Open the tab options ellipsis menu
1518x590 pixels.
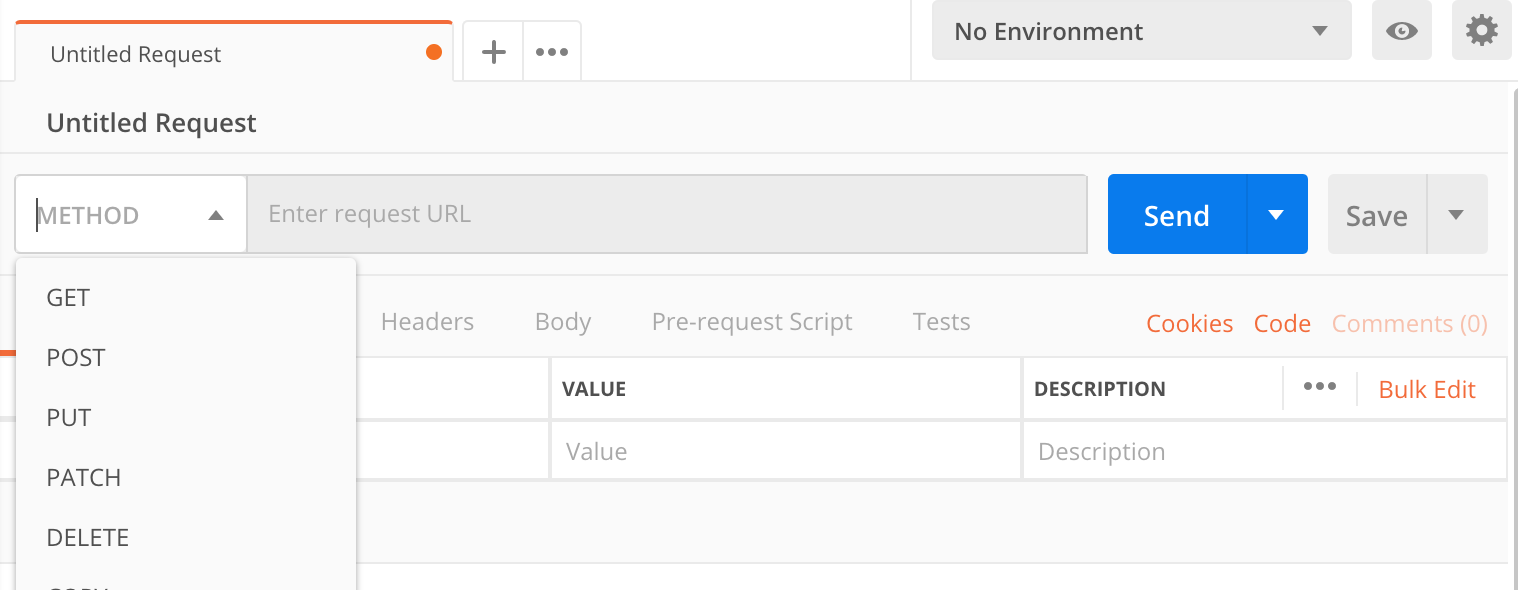(551, 51)
